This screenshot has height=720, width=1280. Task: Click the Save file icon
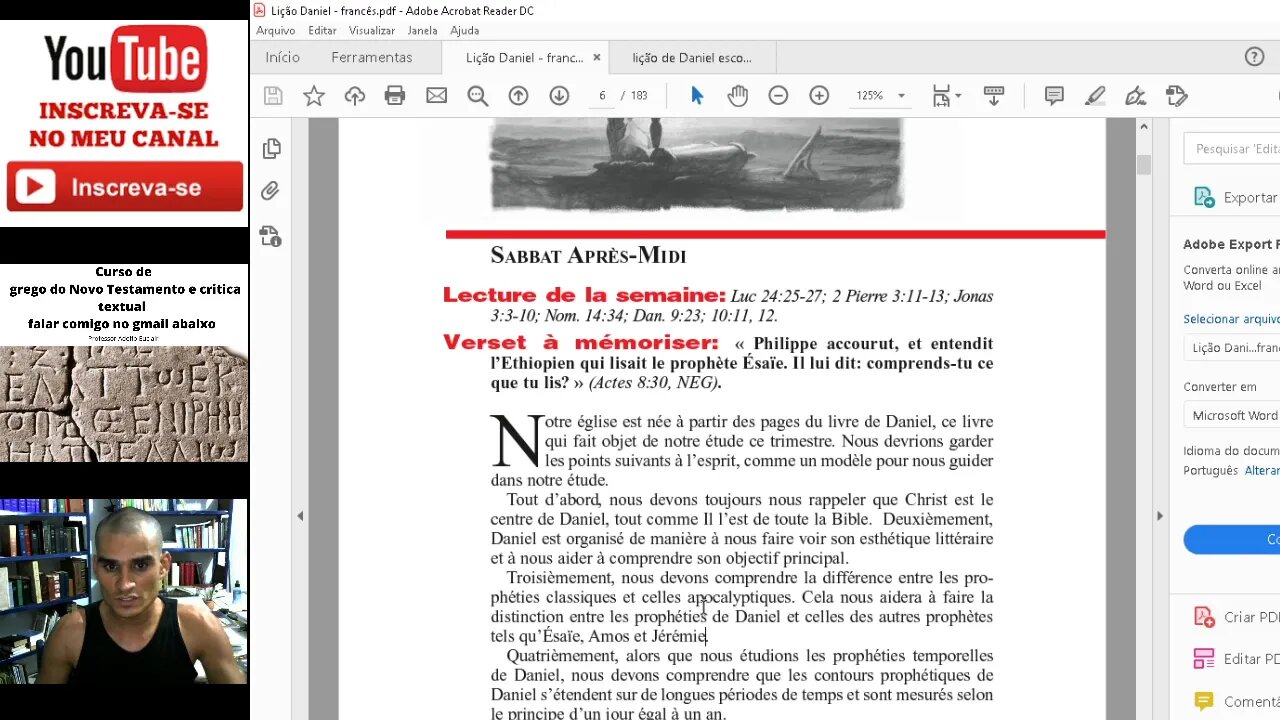coord(273,96)
